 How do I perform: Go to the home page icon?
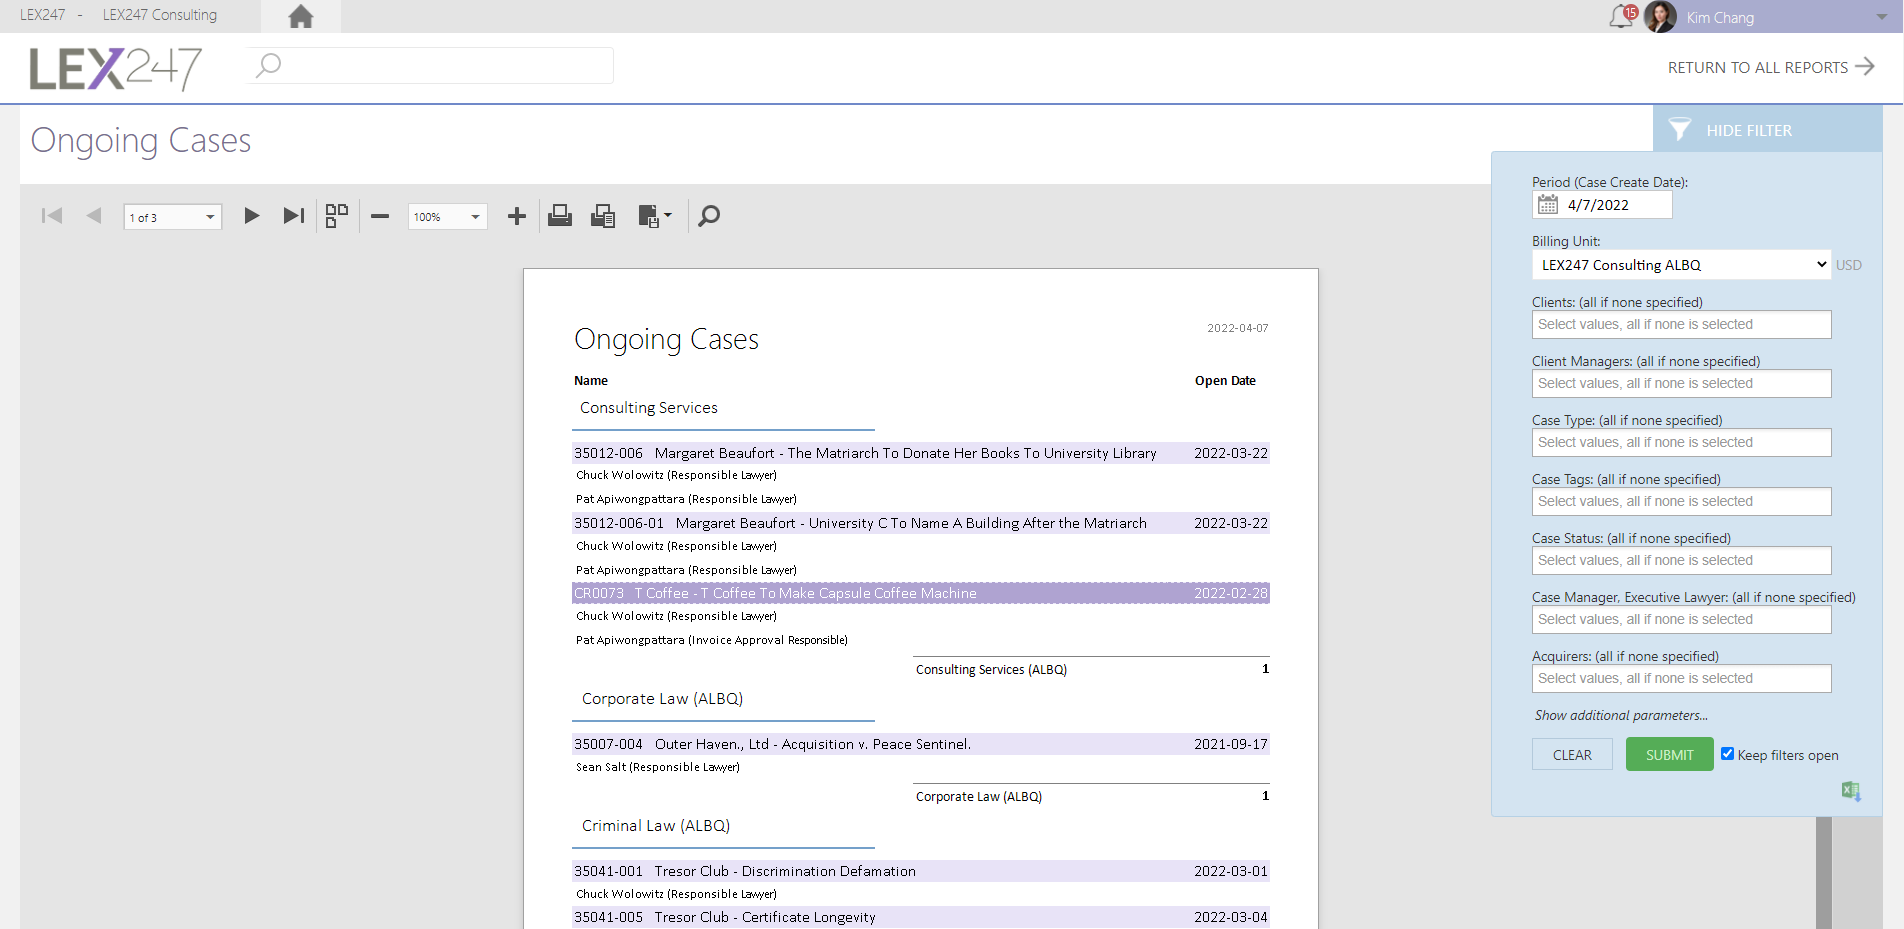[300, 17]
